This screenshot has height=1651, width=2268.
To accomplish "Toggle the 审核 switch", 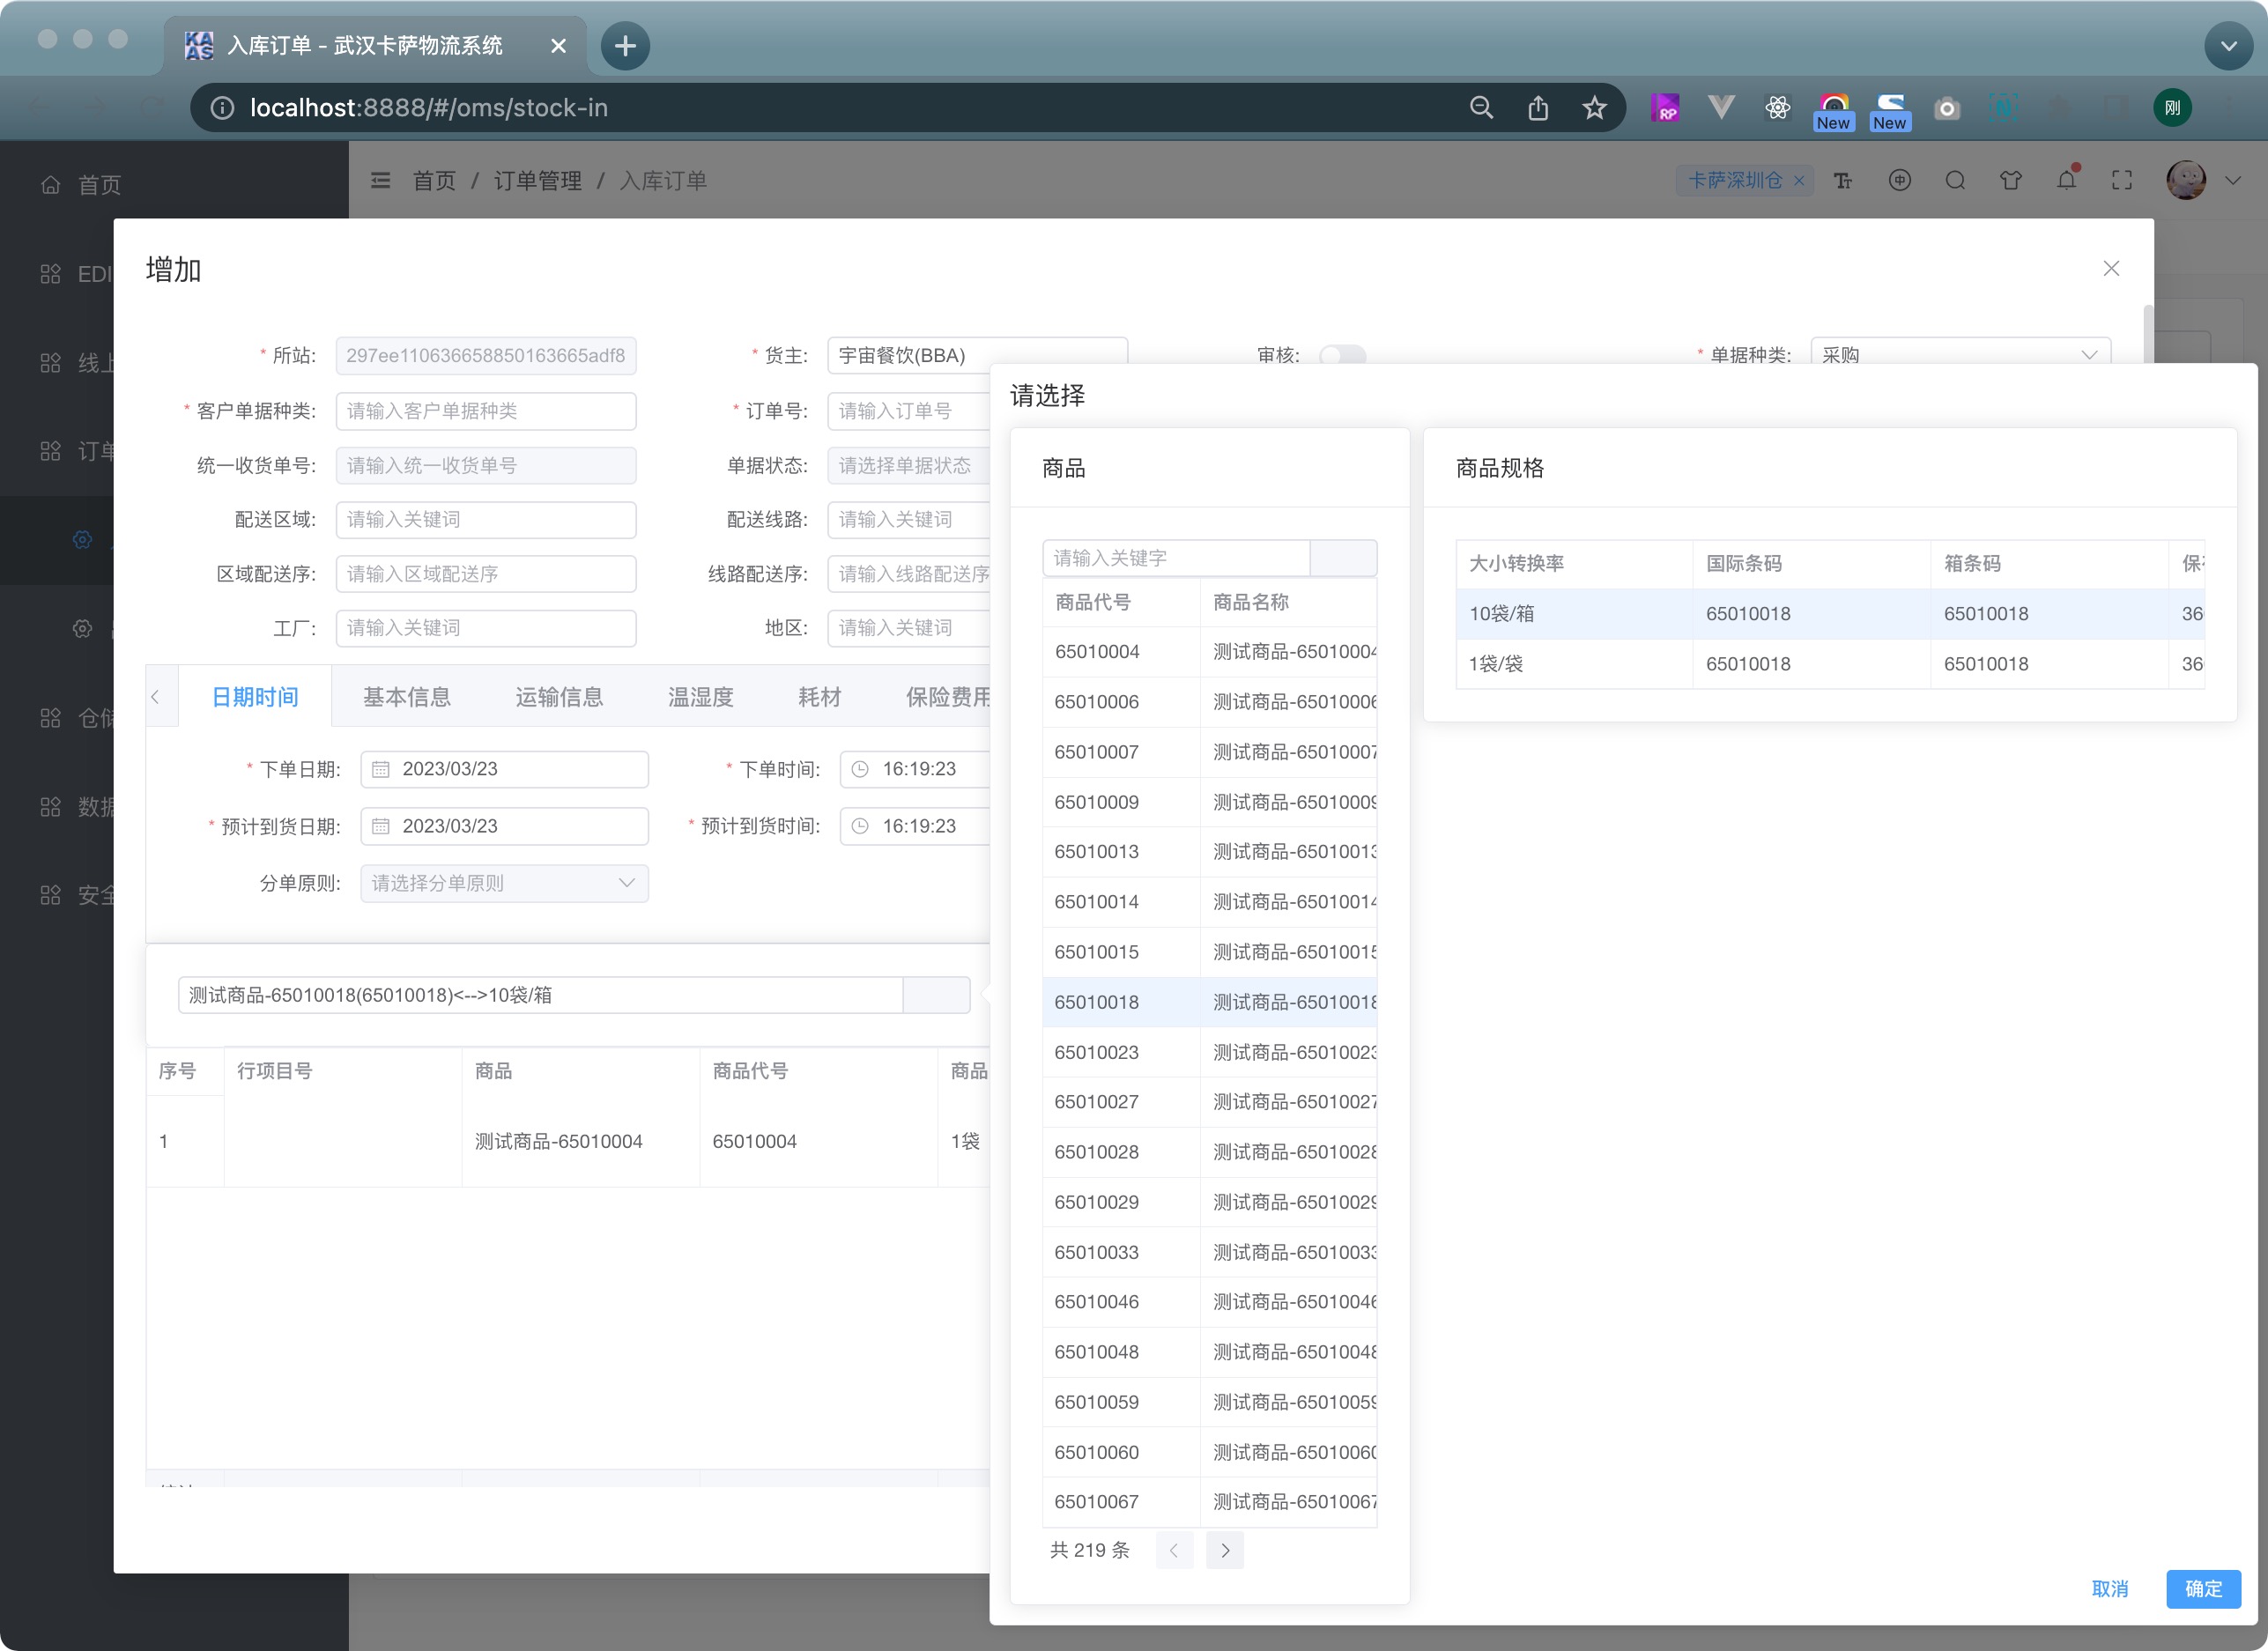I will [x=1341, y=355].
